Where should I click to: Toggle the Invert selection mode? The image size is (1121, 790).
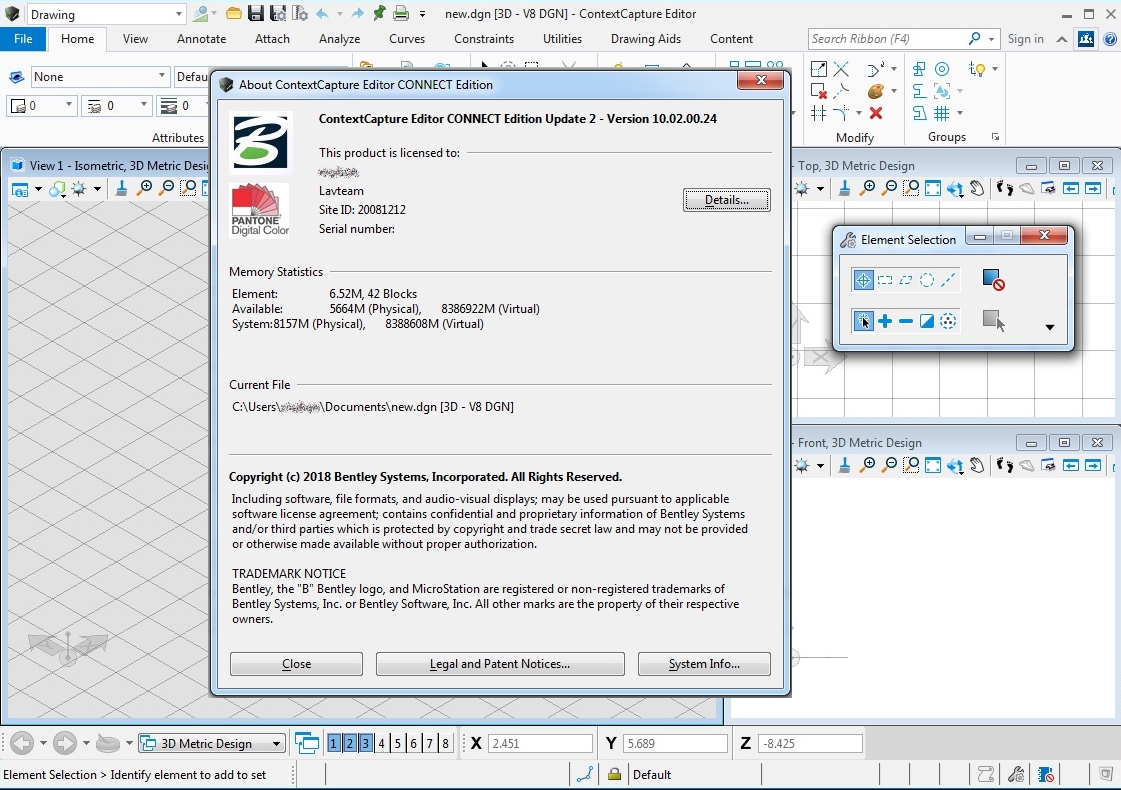pyautogui.click(x=927, y=321)
